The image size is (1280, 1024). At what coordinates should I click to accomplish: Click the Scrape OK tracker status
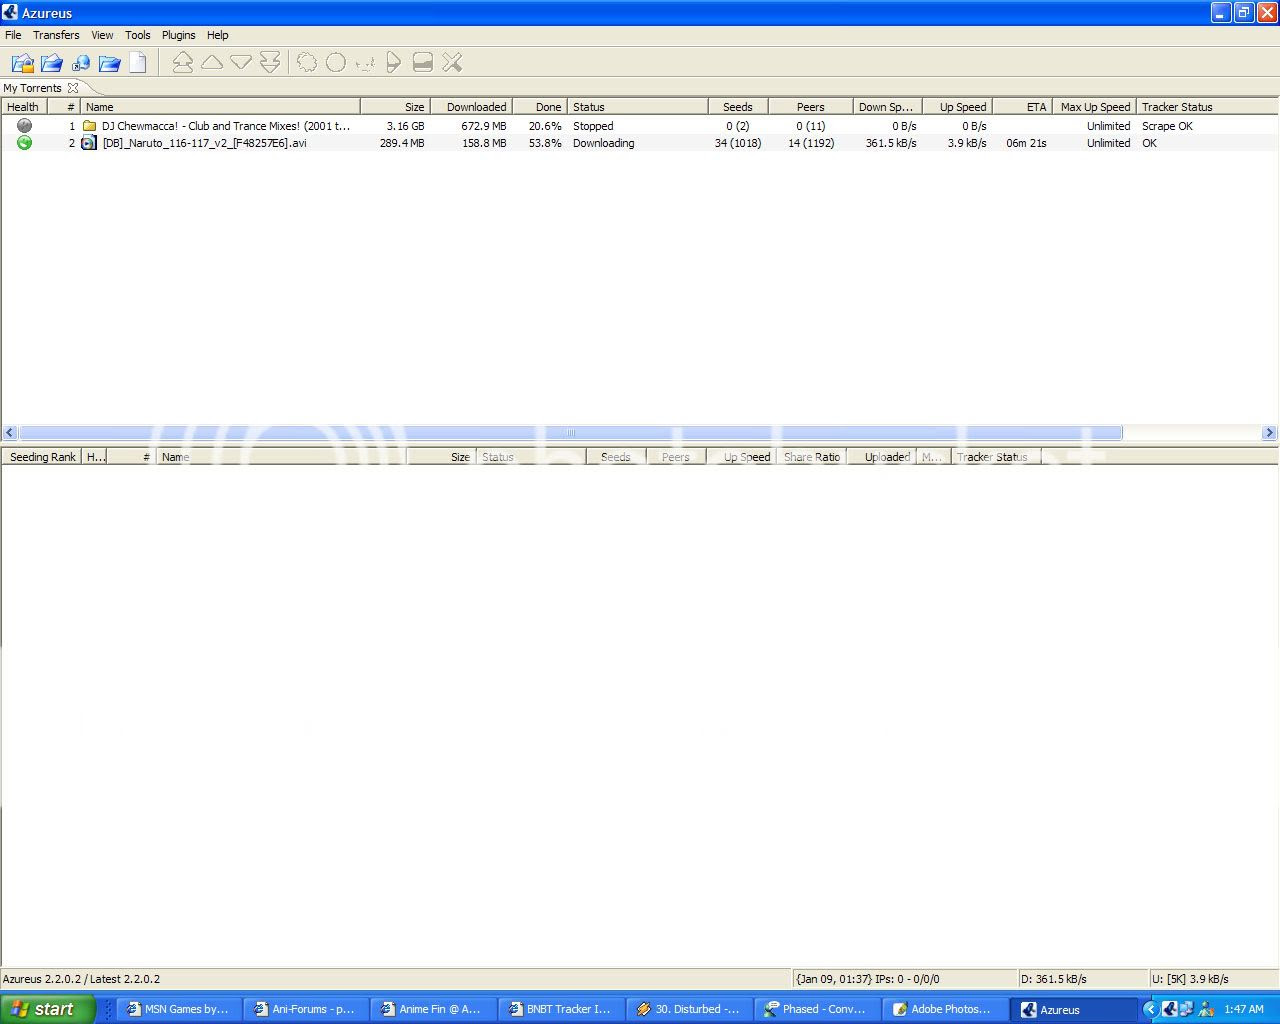click(1167, 126)
